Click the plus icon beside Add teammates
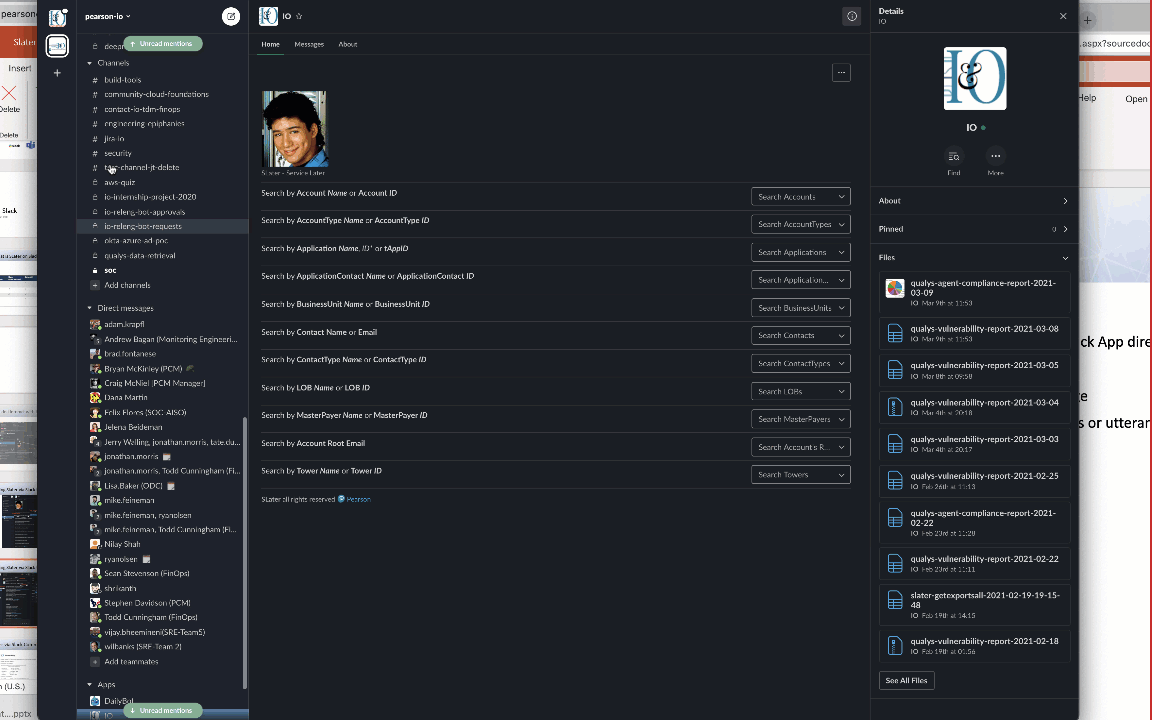Screen dimensions: 1152x720 95,662
